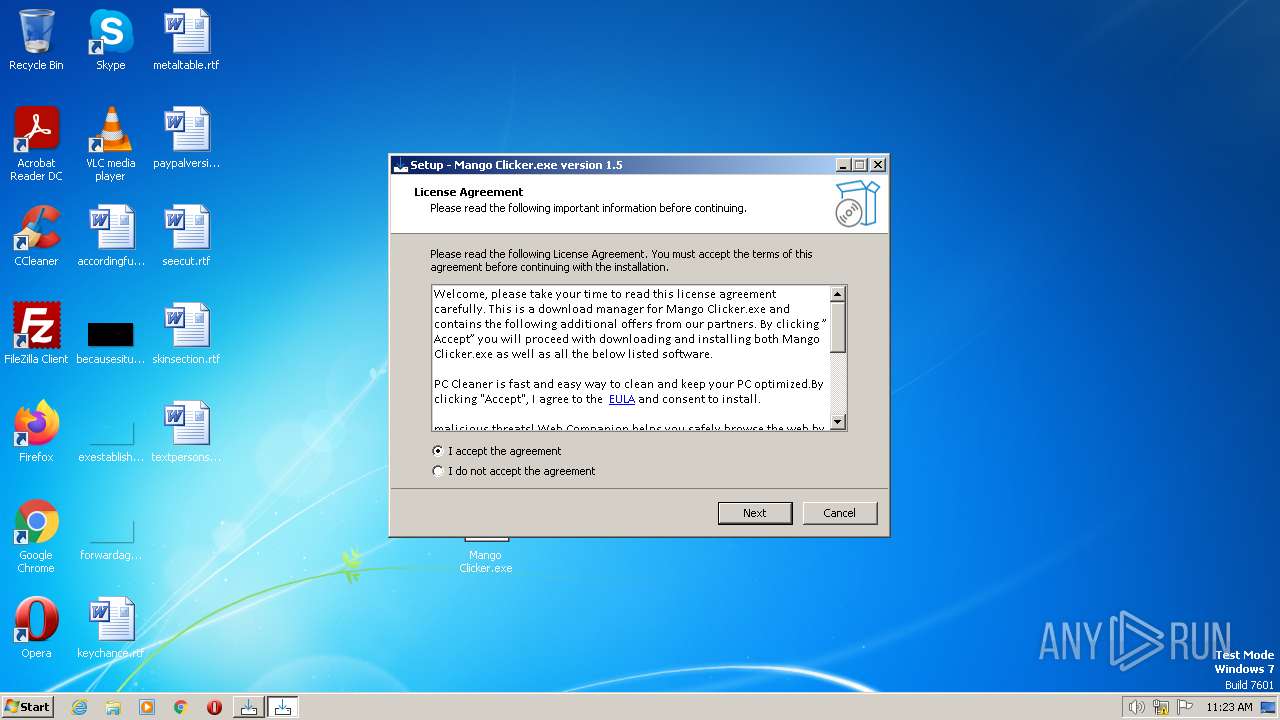This screenshot has width=1280, height=720.
Task: Select the paypalversi... document icon
Action: tap(186, 137)
